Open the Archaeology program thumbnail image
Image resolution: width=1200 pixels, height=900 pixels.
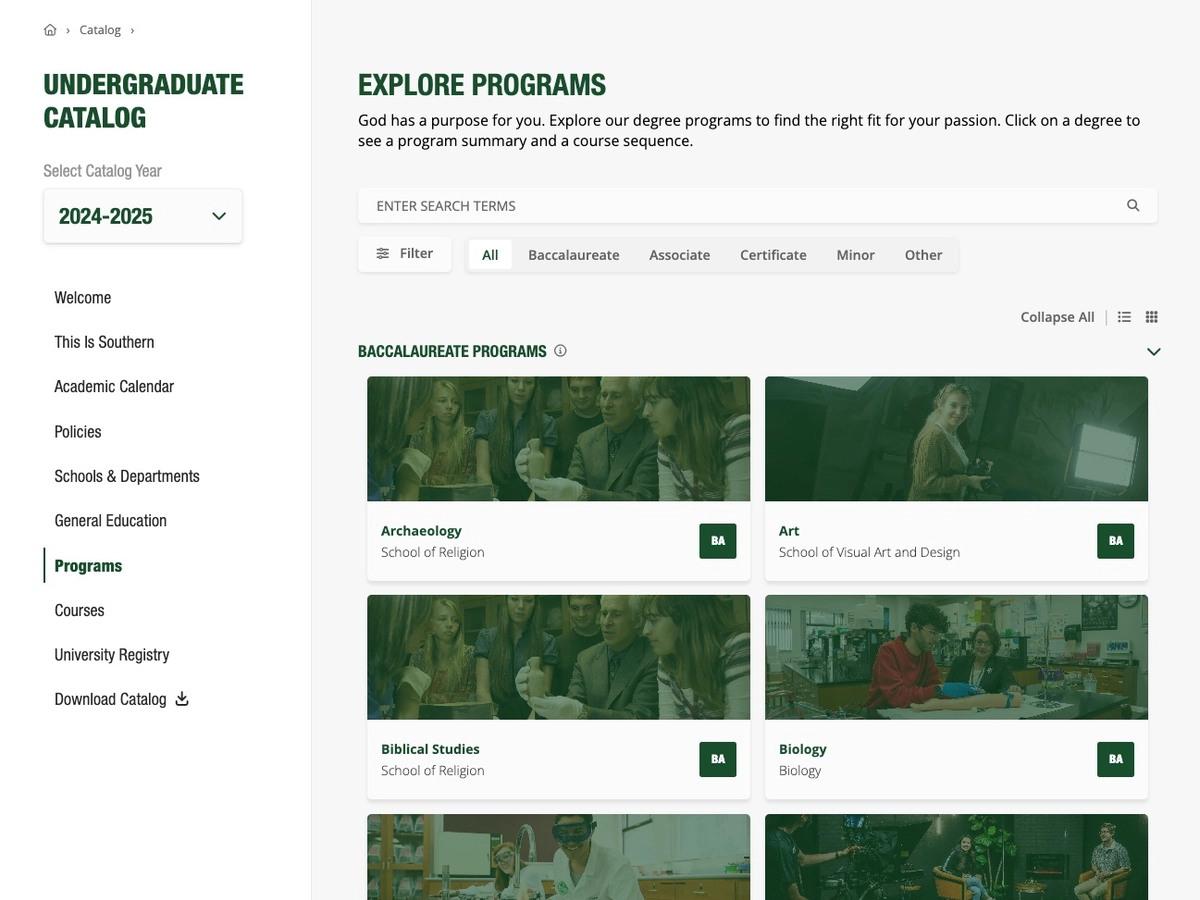click(x=558, y=439)
